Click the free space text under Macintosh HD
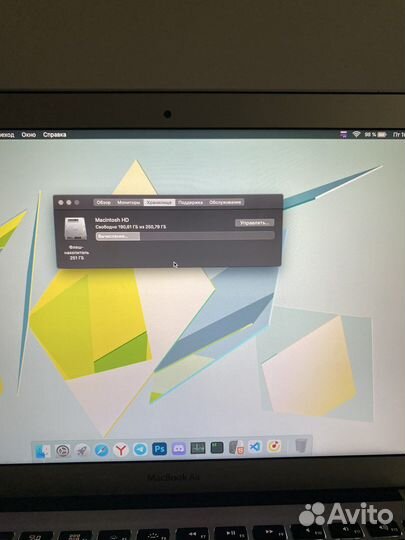The width and height of the screenshot is (405, 540). pyautogui.click(x=131, y=227)
